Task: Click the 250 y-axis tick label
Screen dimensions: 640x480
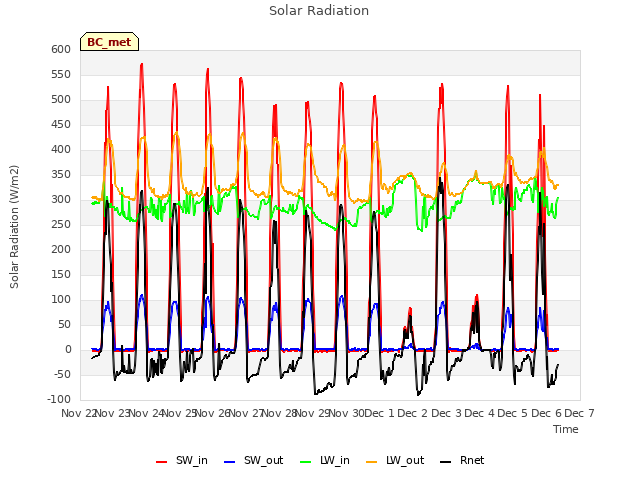Action: 61,224
